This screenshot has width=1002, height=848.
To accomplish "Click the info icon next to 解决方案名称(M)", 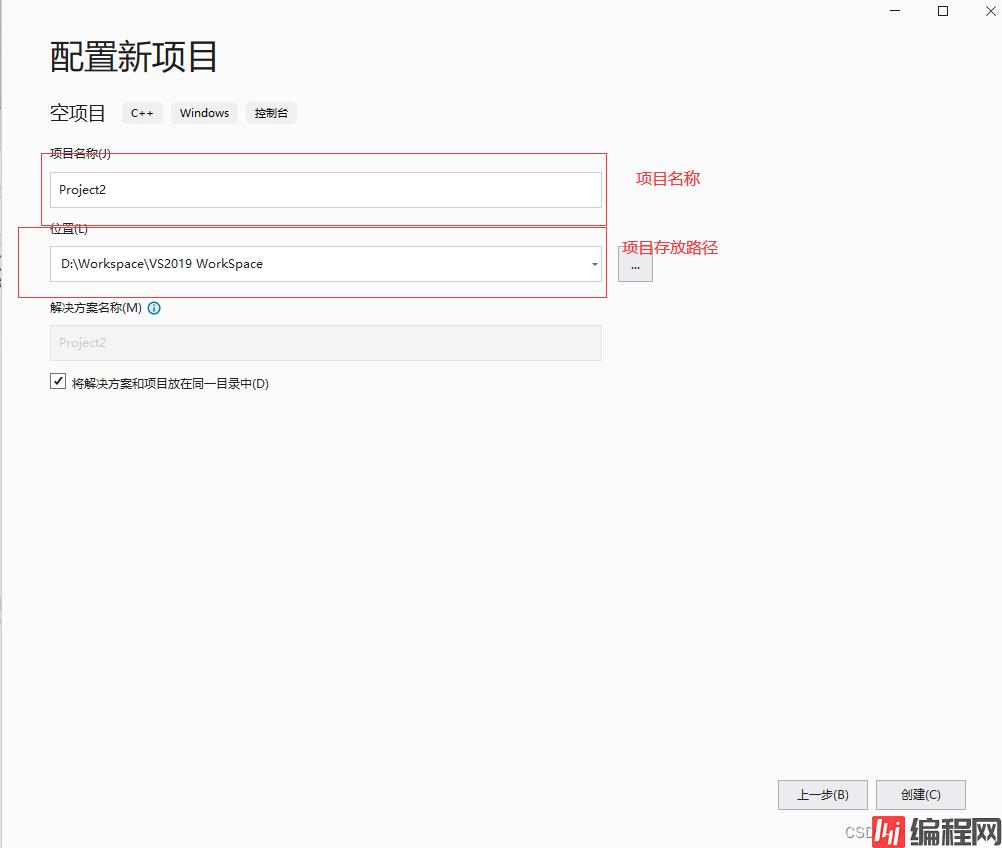I will coord(154,308).
